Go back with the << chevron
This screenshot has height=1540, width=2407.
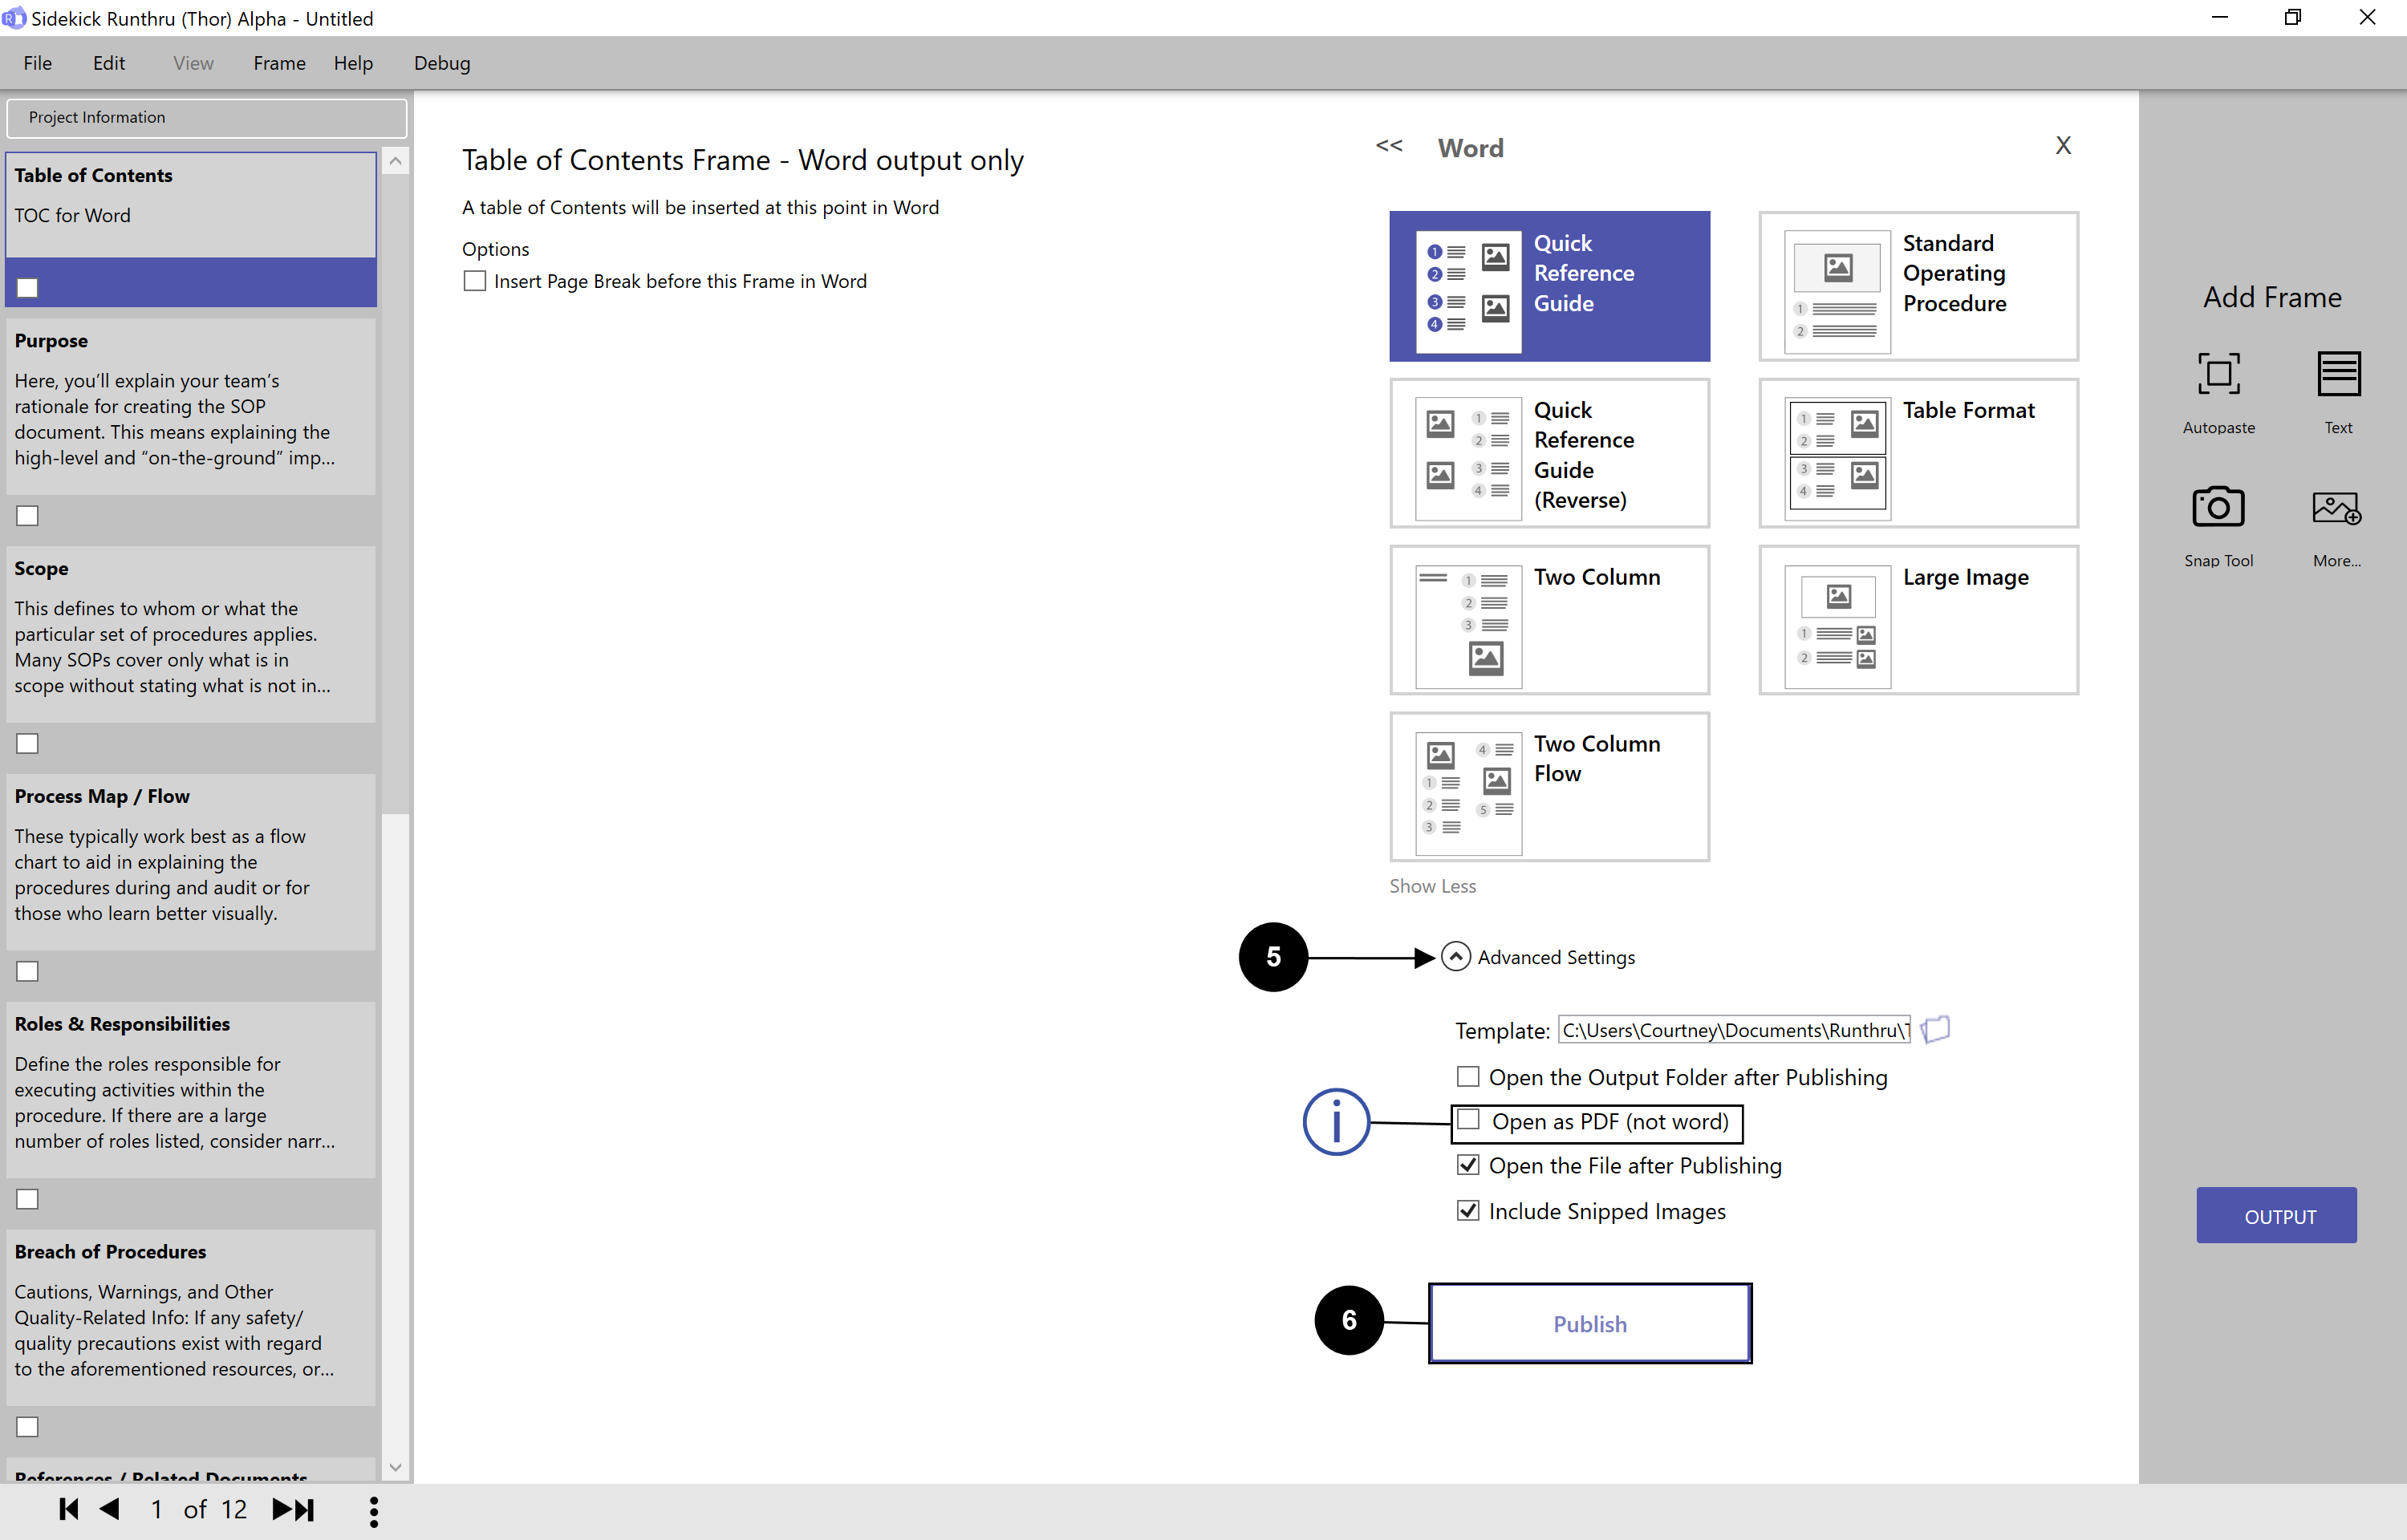tap(1389, 146)
